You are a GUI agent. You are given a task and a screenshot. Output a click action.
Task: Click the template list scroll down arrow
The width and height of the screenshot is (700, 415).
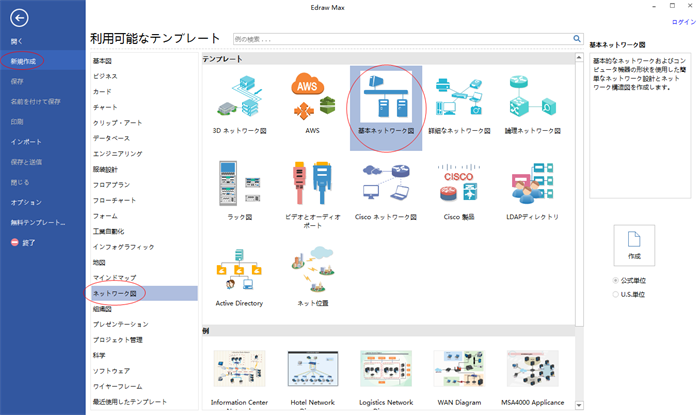(579, 405)
